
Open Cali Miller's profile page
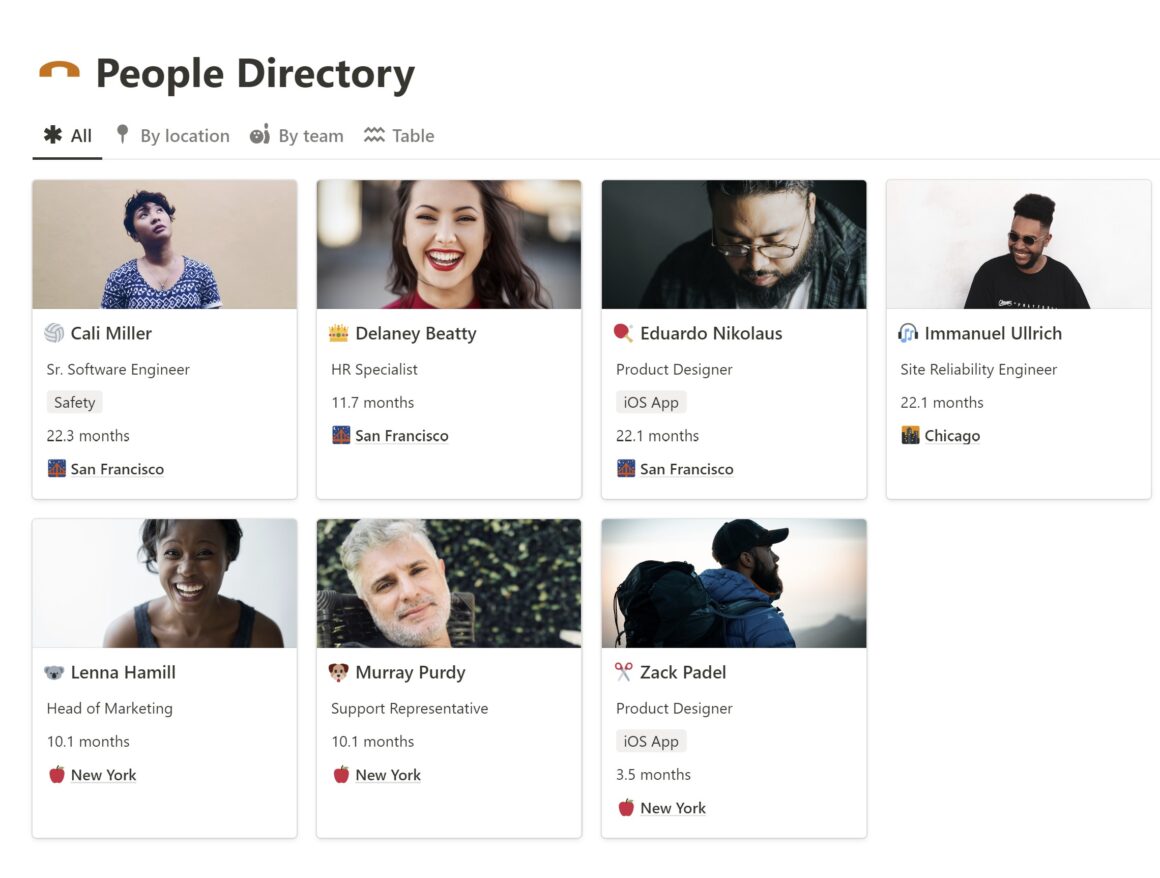(x=111, y=334)
